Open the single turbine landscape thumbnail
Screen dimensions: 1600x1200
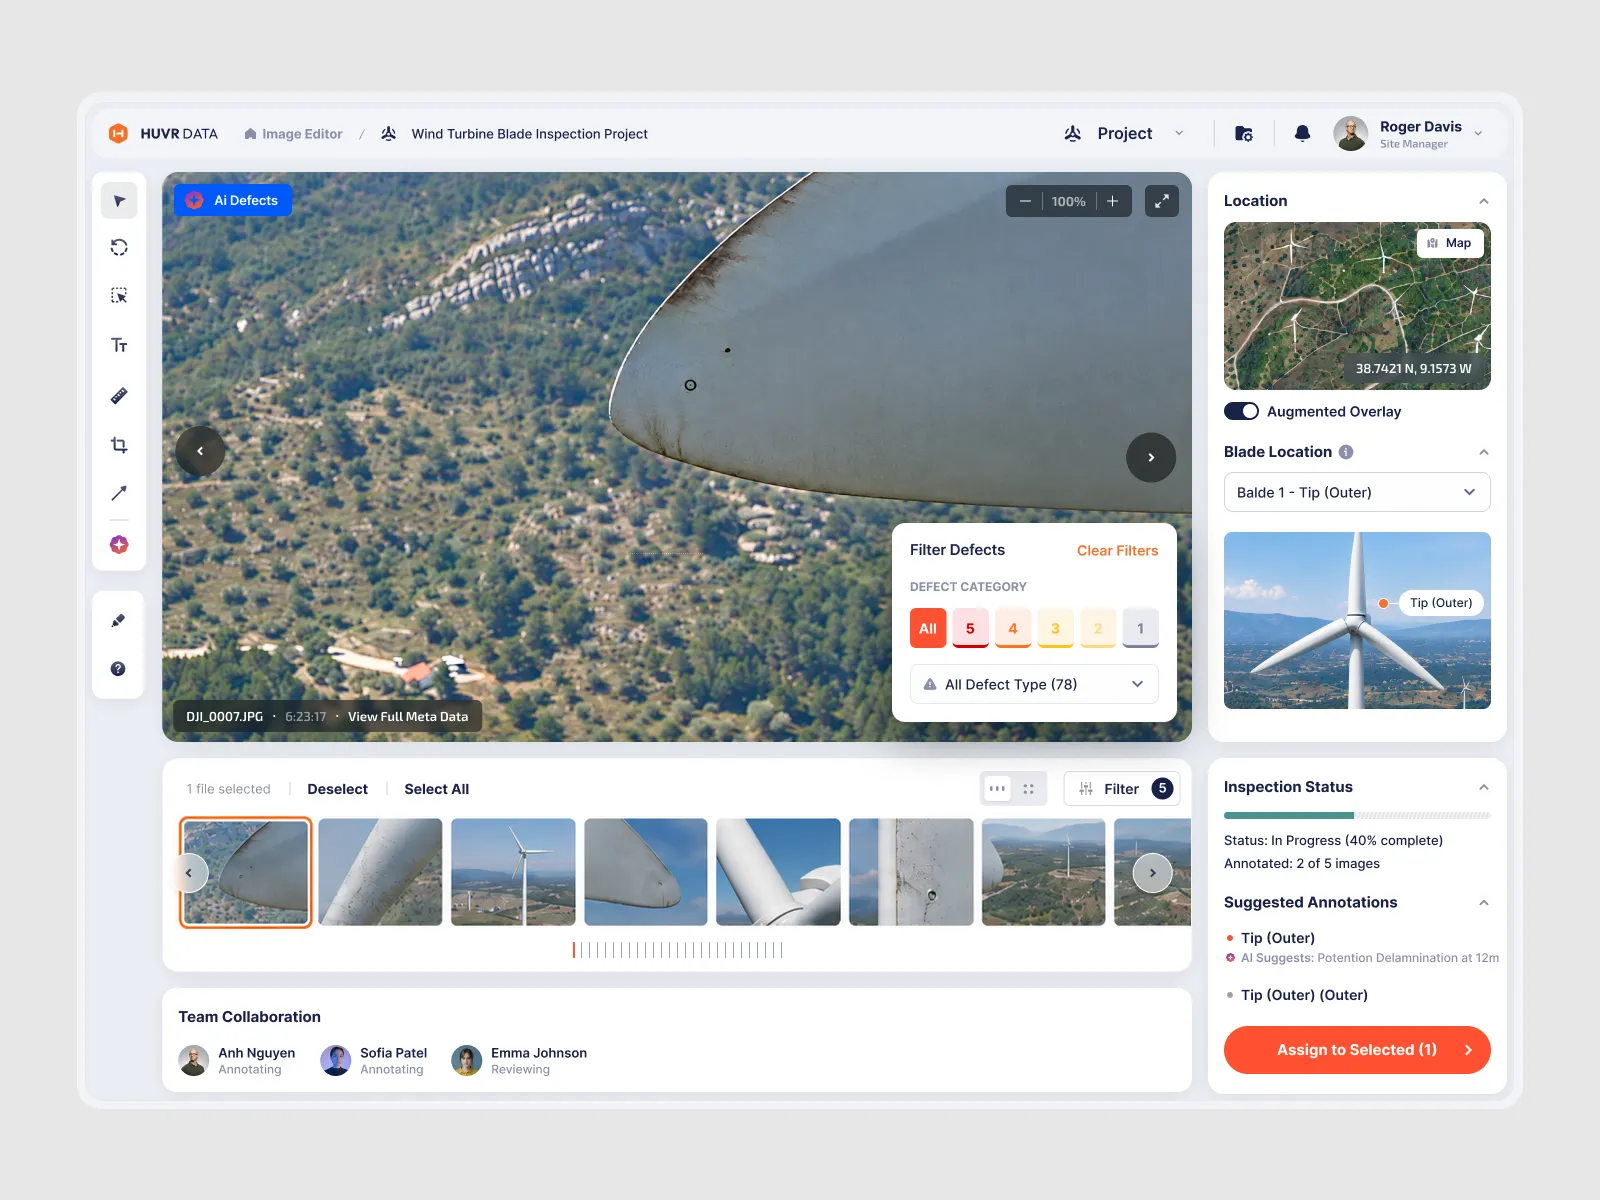pos(513,872)
